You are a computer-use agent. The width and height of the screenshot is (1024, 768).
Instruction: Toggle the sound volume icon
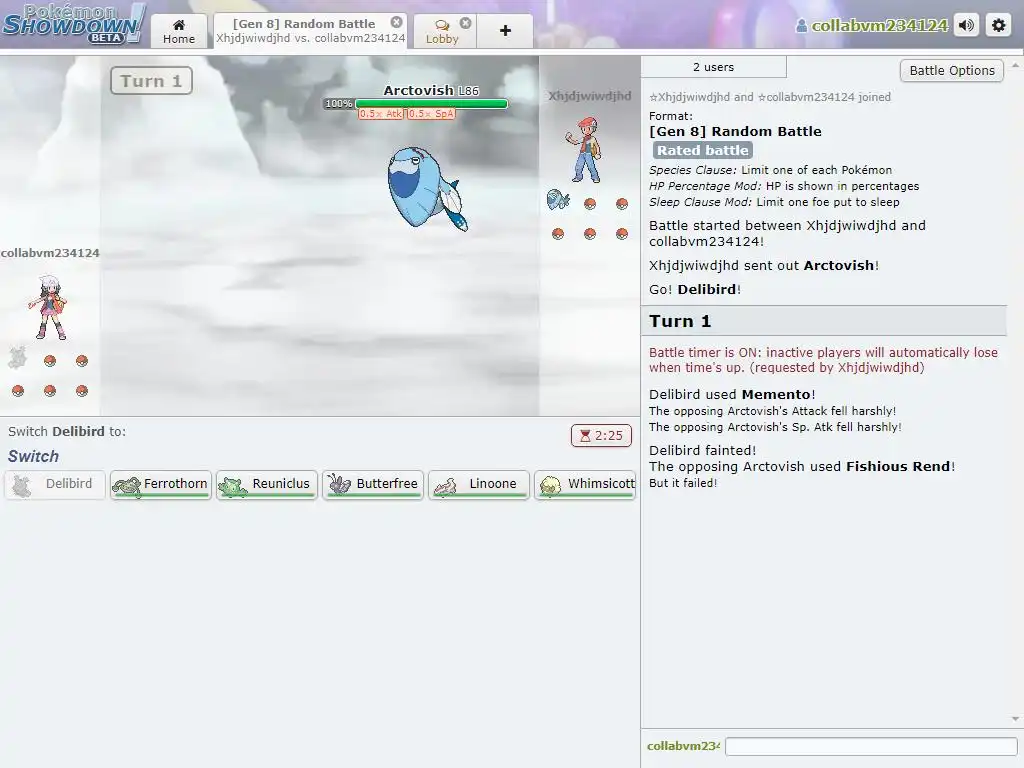tap(966, 25)
